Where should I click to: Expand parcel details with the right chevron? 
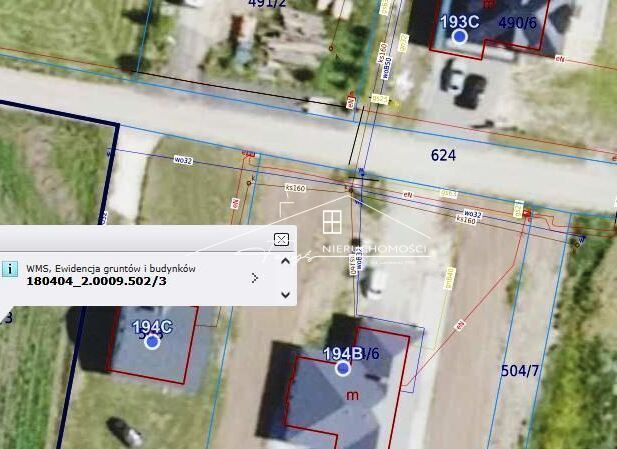[255, 278]
